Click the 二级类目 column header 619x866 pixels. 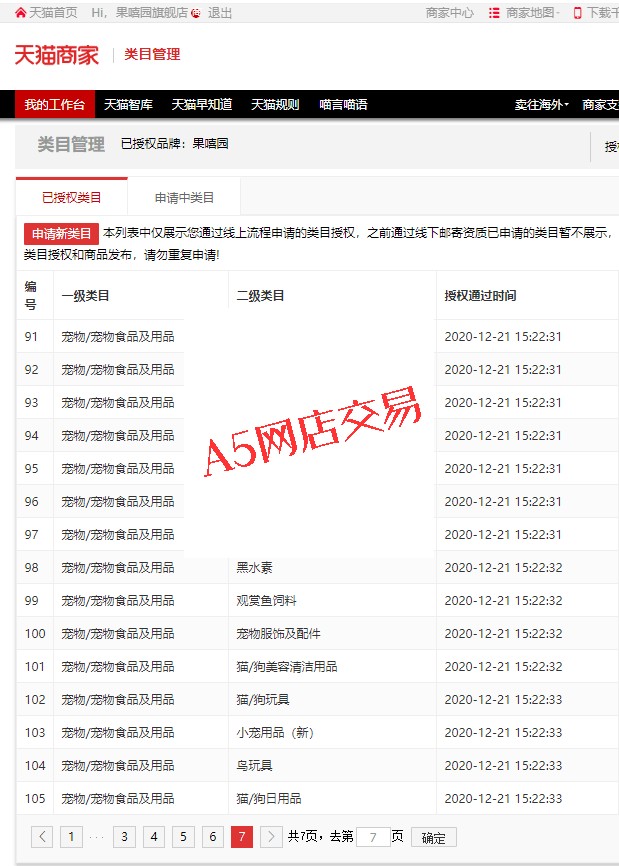260,295
